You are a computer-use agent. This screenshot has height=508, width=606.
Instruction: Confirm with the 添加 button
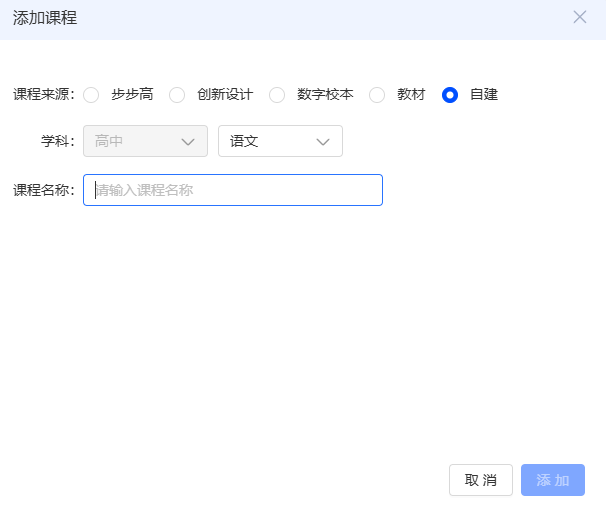pos(553,480)
